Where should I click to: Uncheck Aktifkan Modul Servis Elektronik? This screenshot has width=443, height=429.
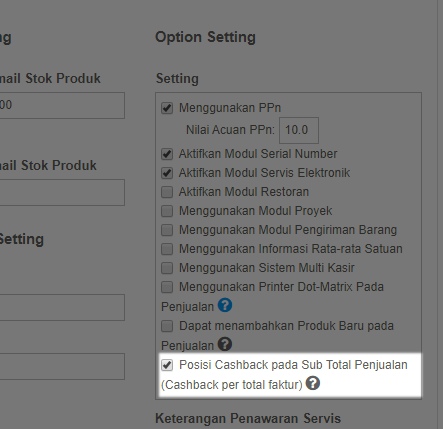167,173
